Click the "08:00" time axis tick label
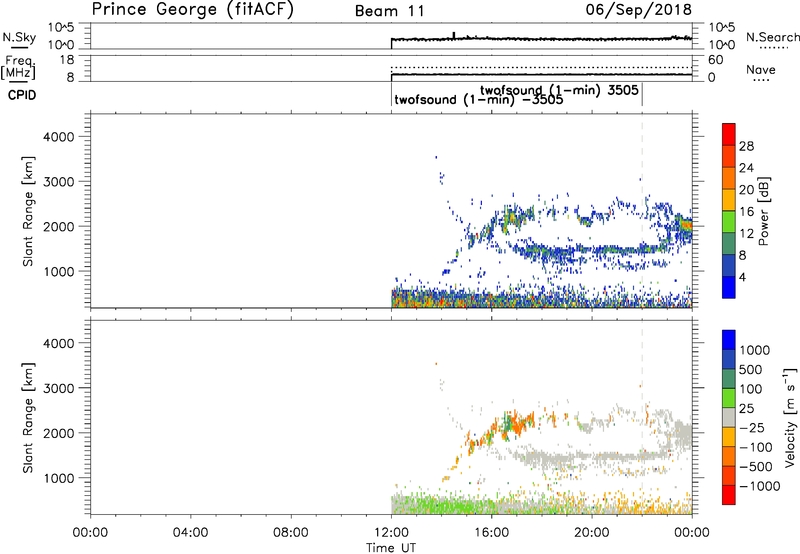 click(x=291, y=533)
